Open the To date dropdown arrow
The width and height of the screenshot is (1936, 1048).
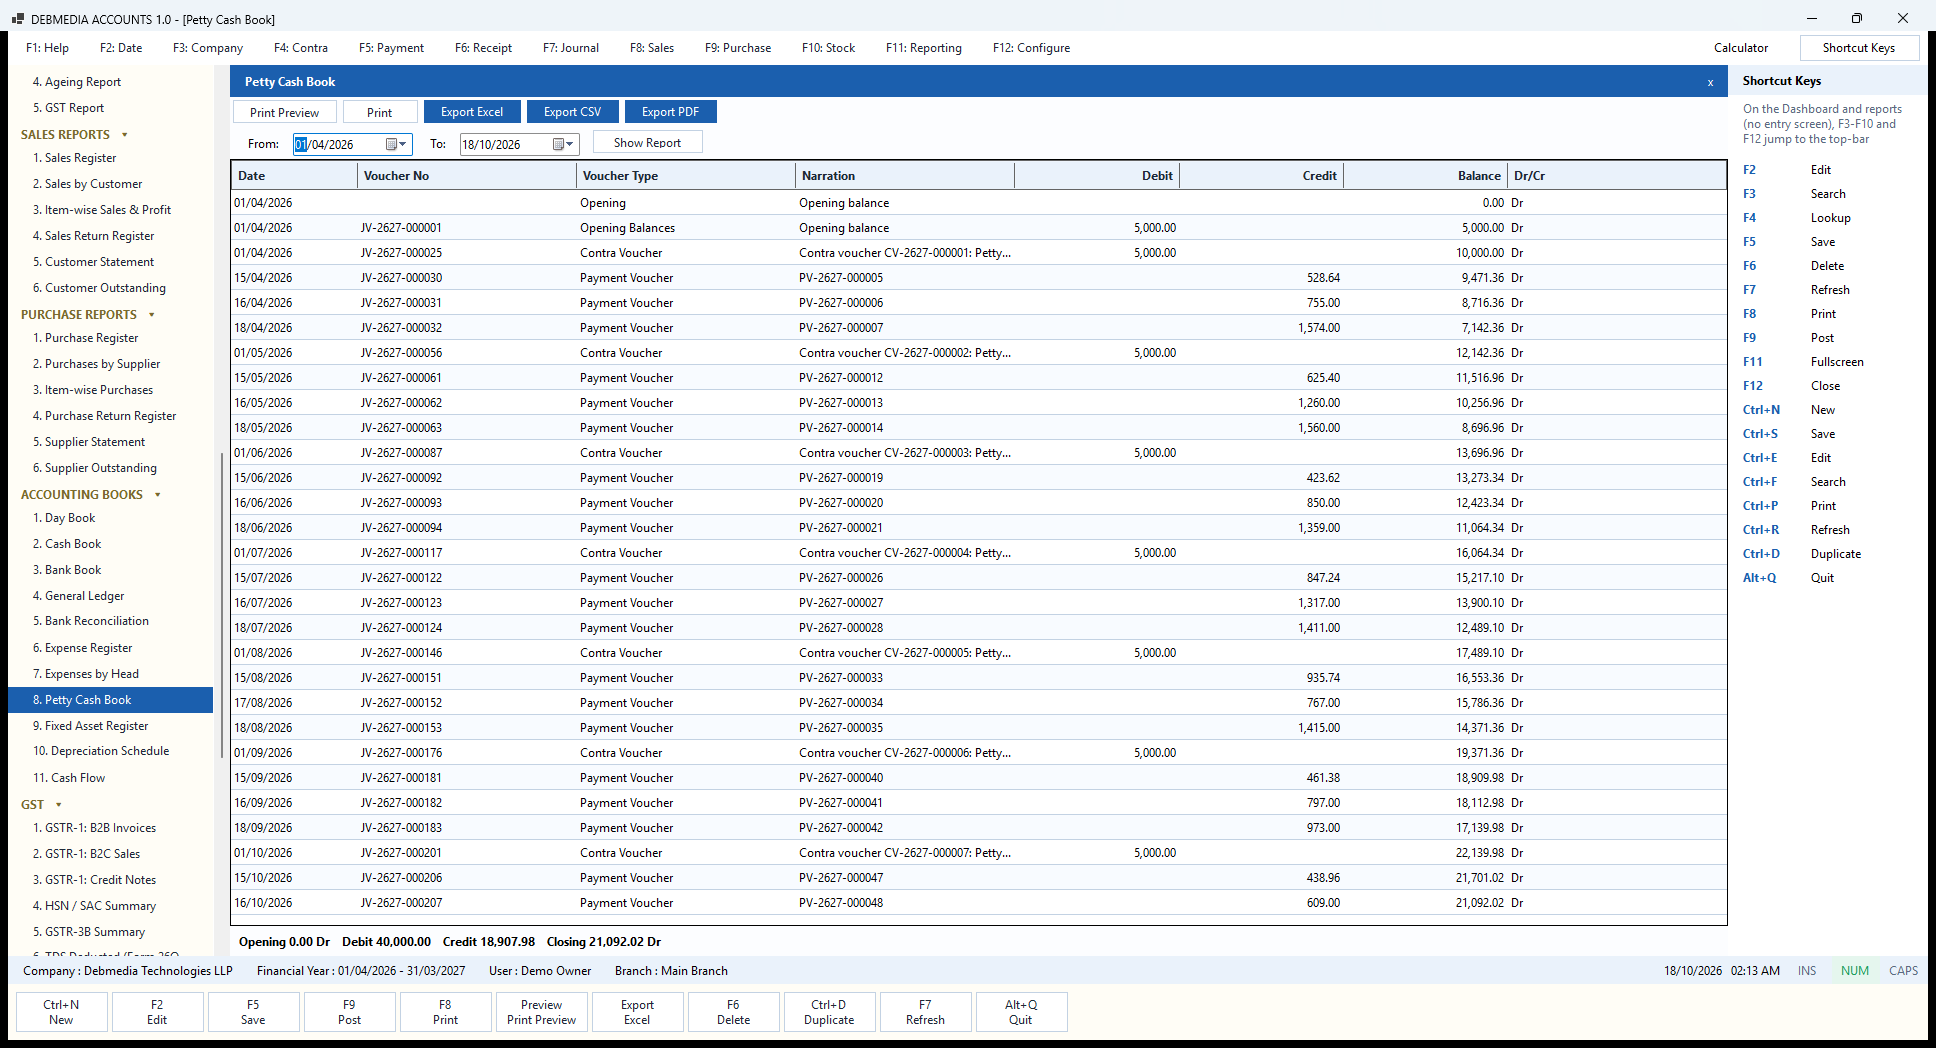570,144
